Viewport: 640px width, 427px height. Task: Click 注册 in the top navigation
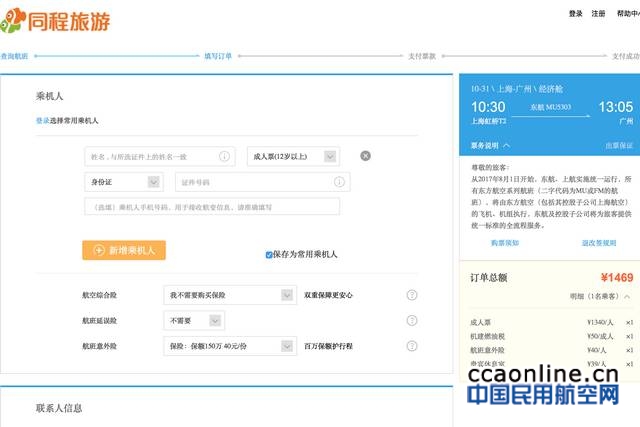coord(599,14)
